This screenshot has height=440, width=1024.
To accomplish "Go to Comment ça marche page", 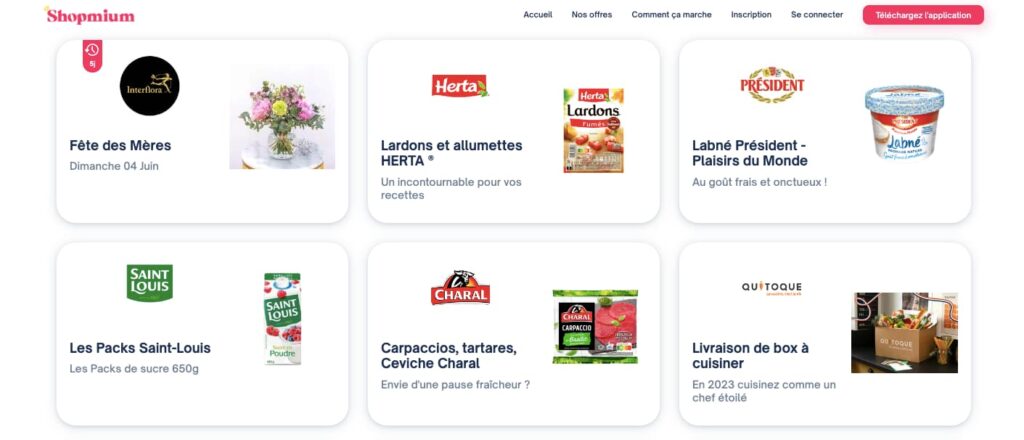I will pyautogui.click(x=671, y=14).
